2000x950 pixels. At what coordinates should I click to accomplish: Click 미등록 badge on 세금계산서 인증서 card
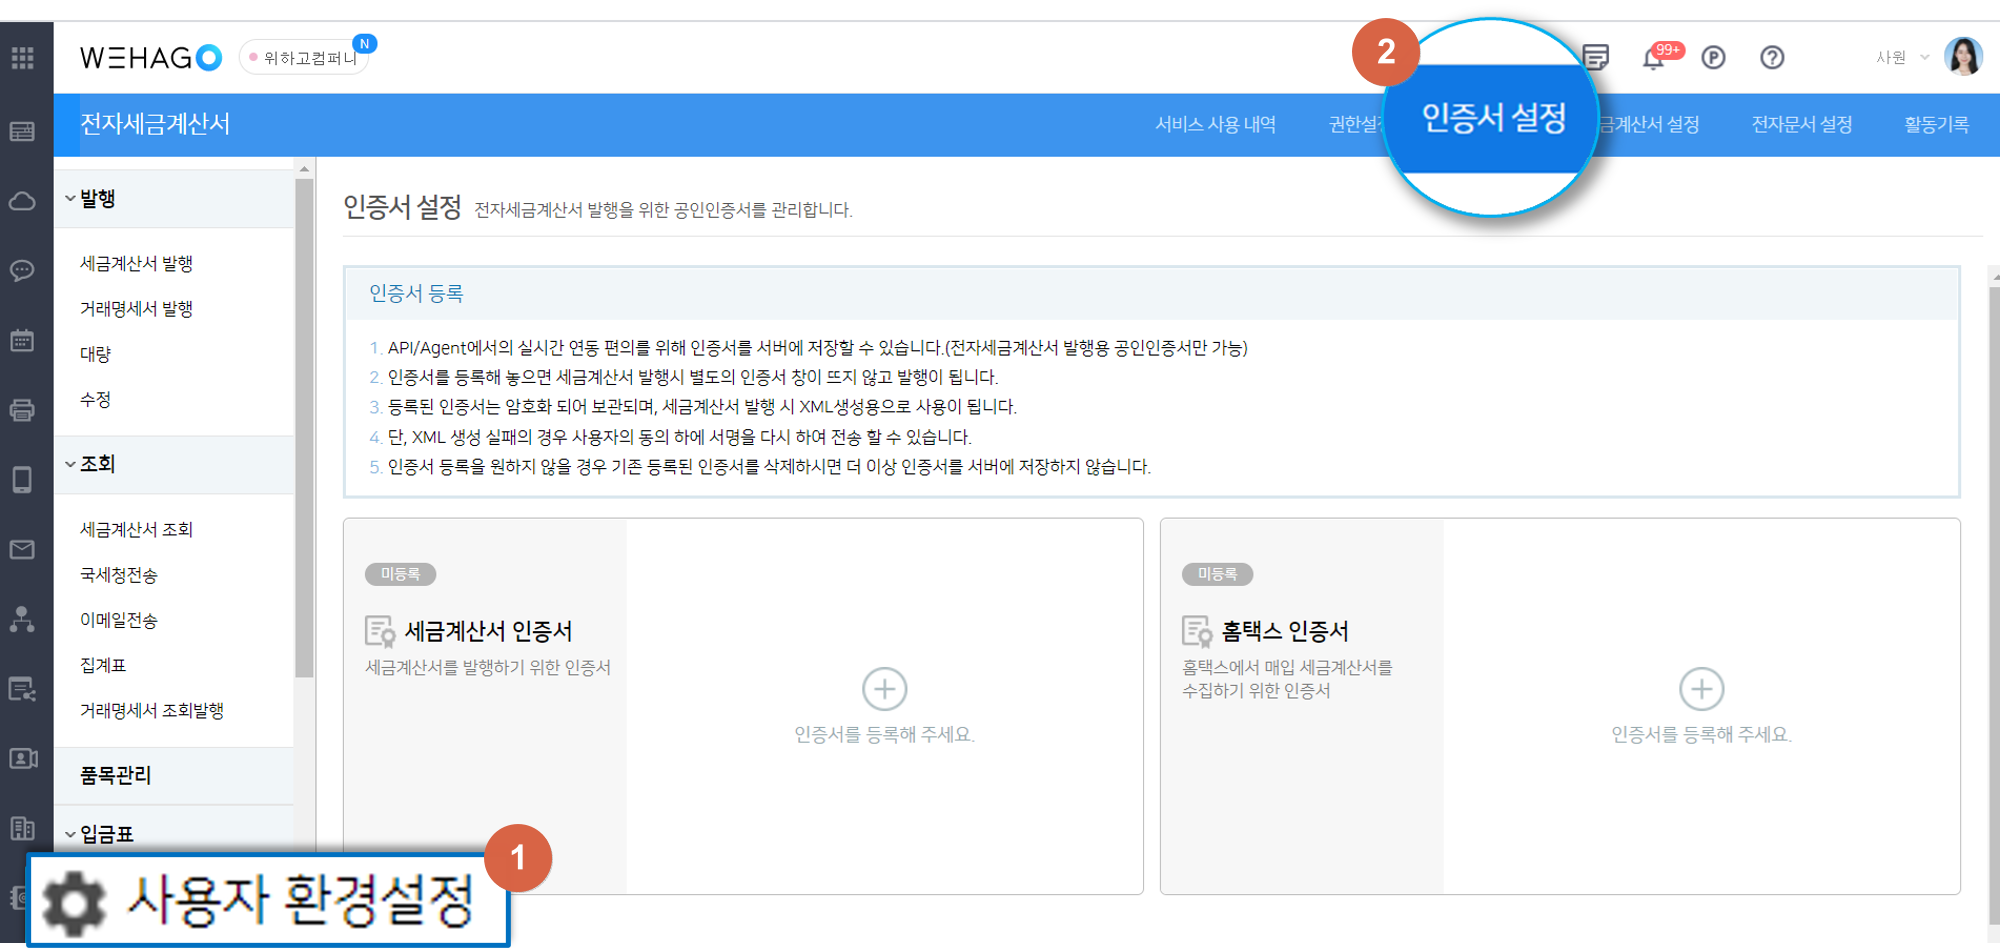[400, 574]
